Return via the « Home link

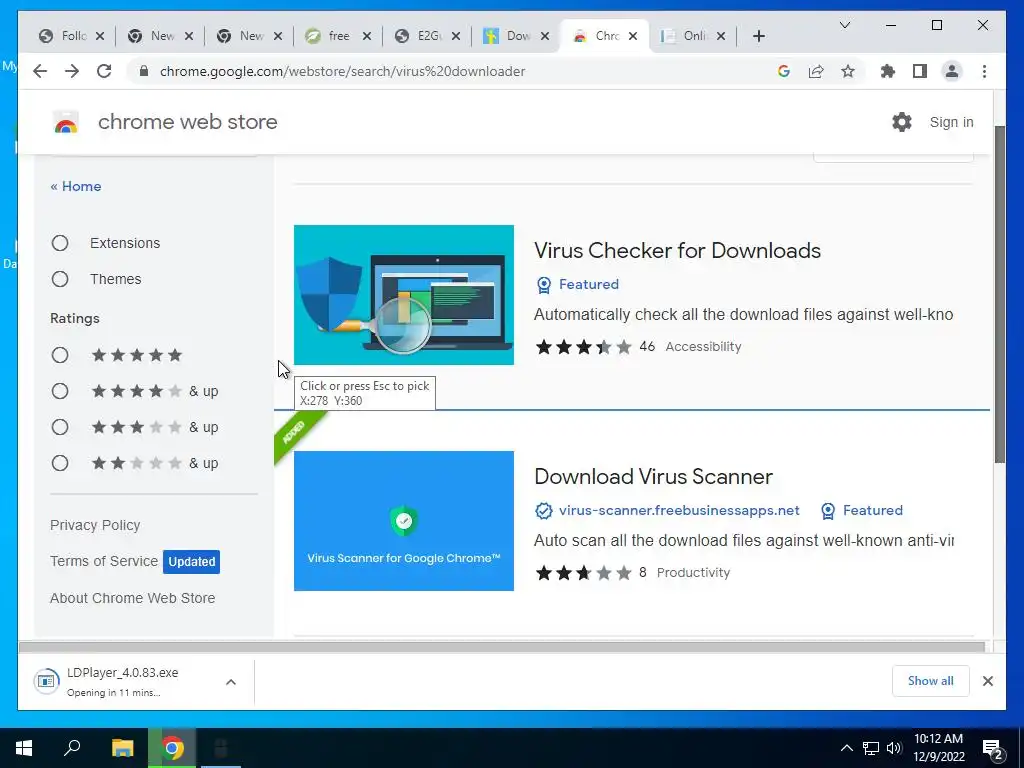coord(76,186)
